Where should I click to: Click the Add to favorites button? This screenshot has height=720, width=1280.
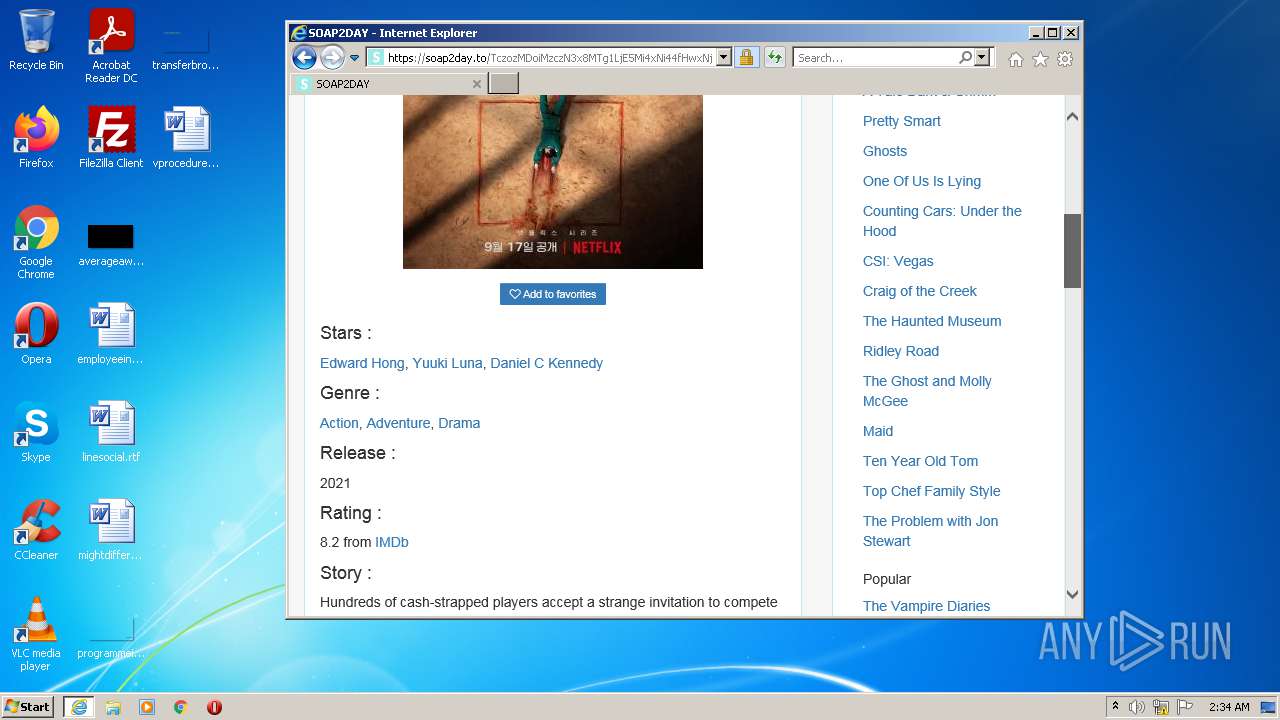pyautogui.click(x=553, y=294)
